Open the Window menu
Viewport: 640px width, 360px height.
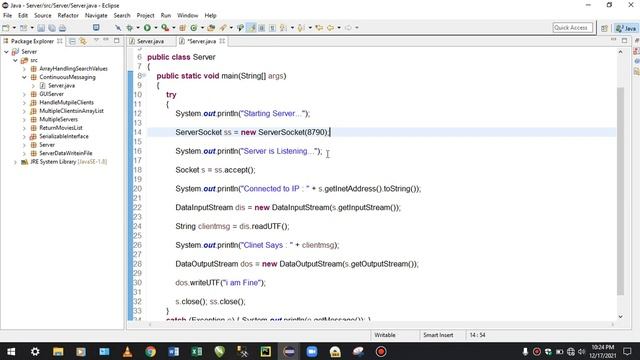pos(187,16)
